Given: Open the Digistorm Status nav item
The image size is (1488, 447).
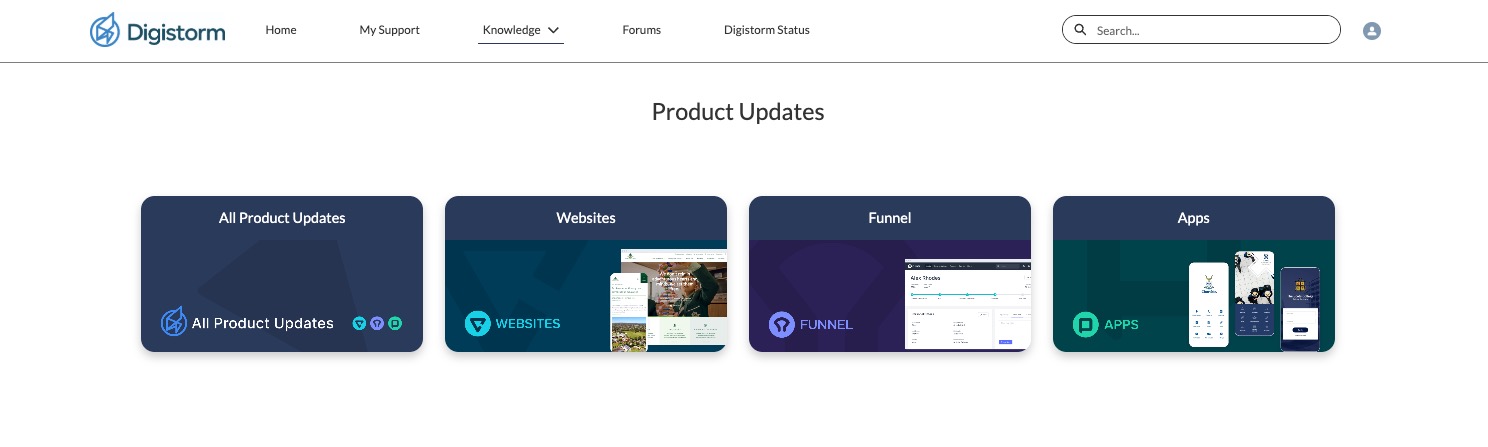Looking at the screenshot, I should click(767, 30).
